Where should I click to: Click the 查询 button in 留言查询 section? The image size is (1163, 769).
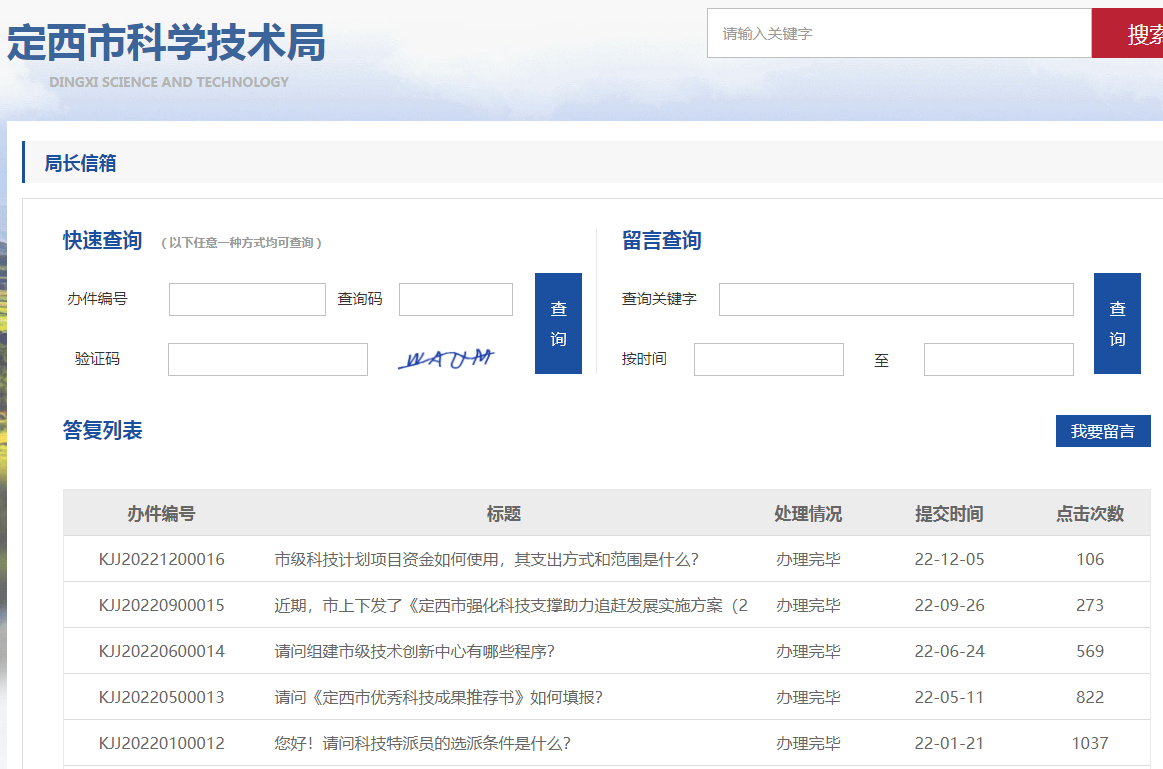[1117, 324]
